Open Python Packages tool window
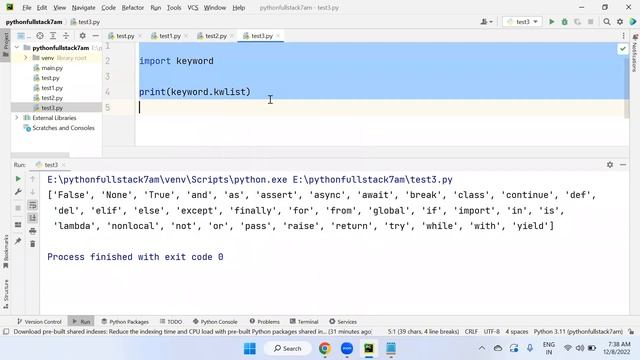Viewport: 640px width, 360px height. point(125,322)
